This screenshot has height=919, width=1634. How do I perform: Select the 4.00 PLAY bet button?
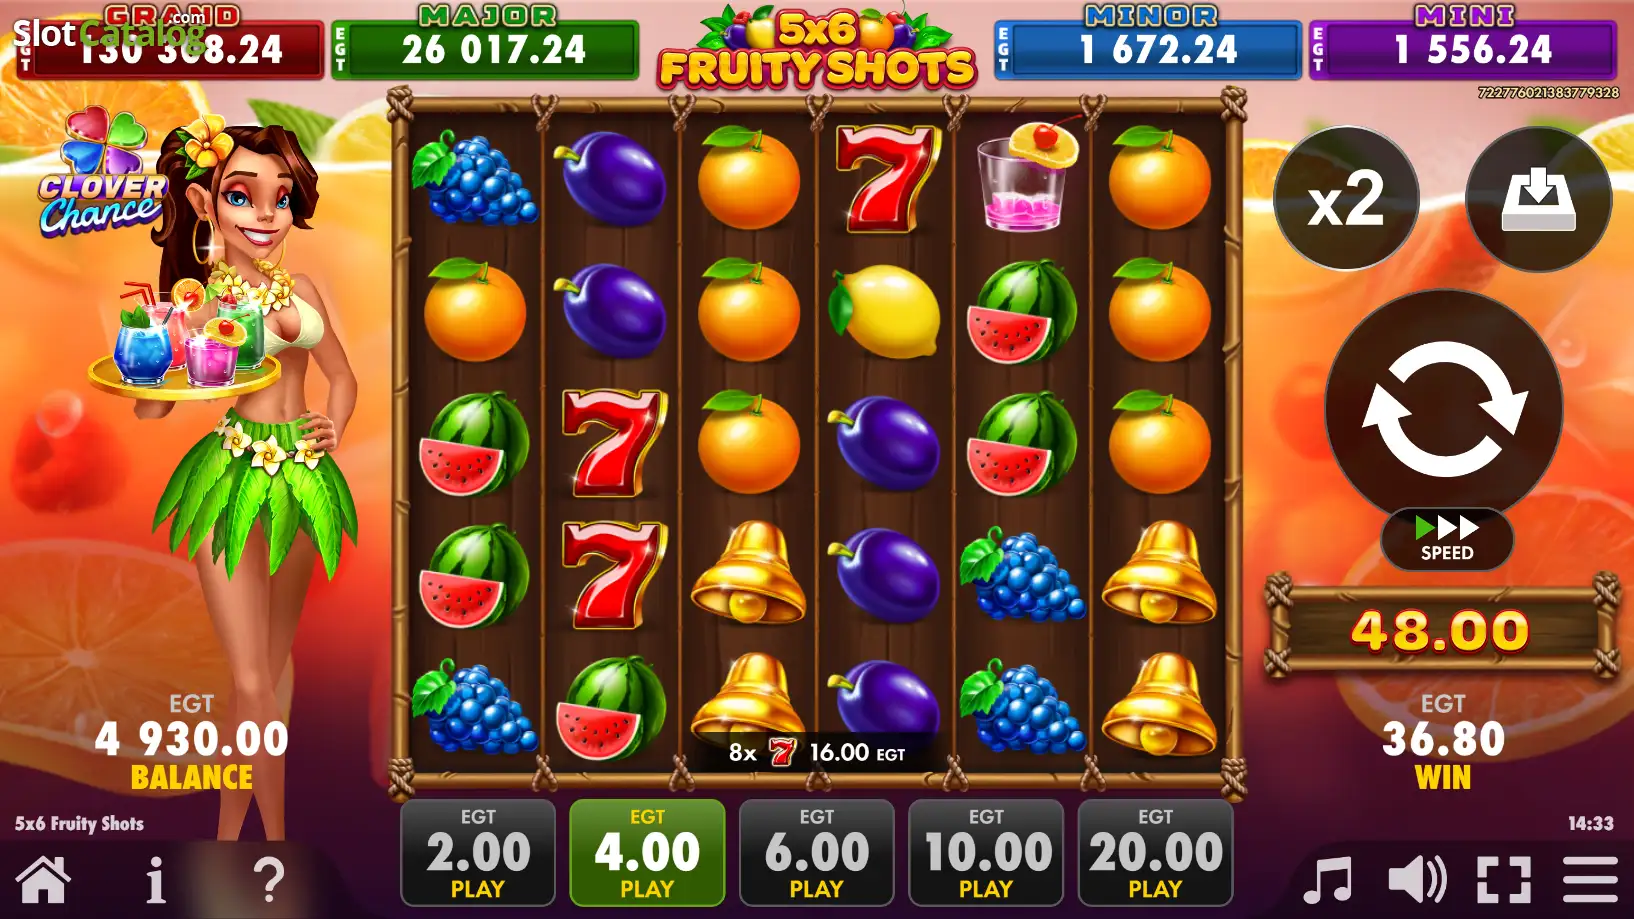tap(647, 852)
